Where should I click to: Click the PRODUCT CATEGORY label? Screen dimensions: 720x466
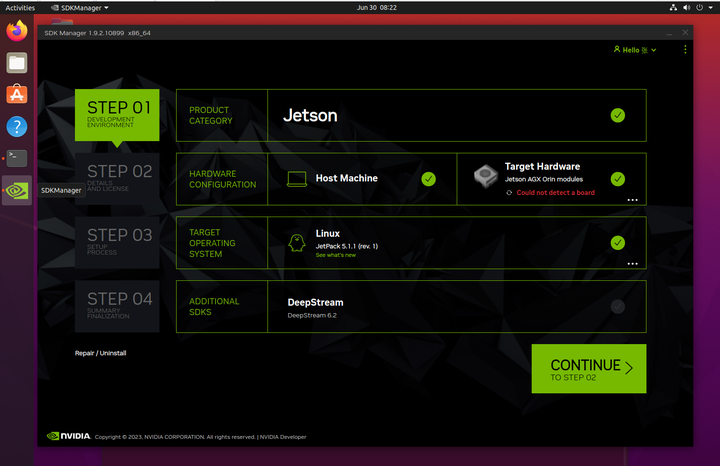pyautogui.click(x=211, y=115)
